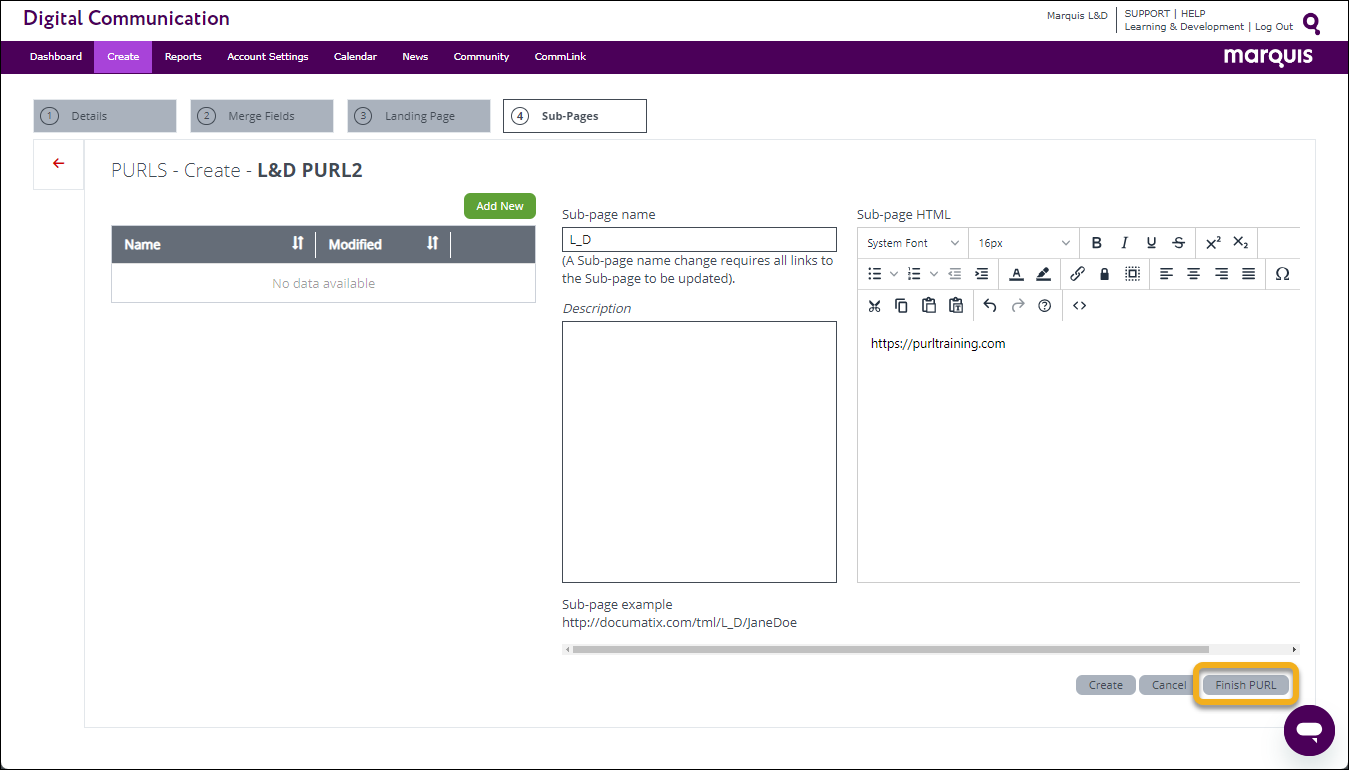Expand the numbered list style options
This screenshot has width=1349, height=770.
[933, 274]
